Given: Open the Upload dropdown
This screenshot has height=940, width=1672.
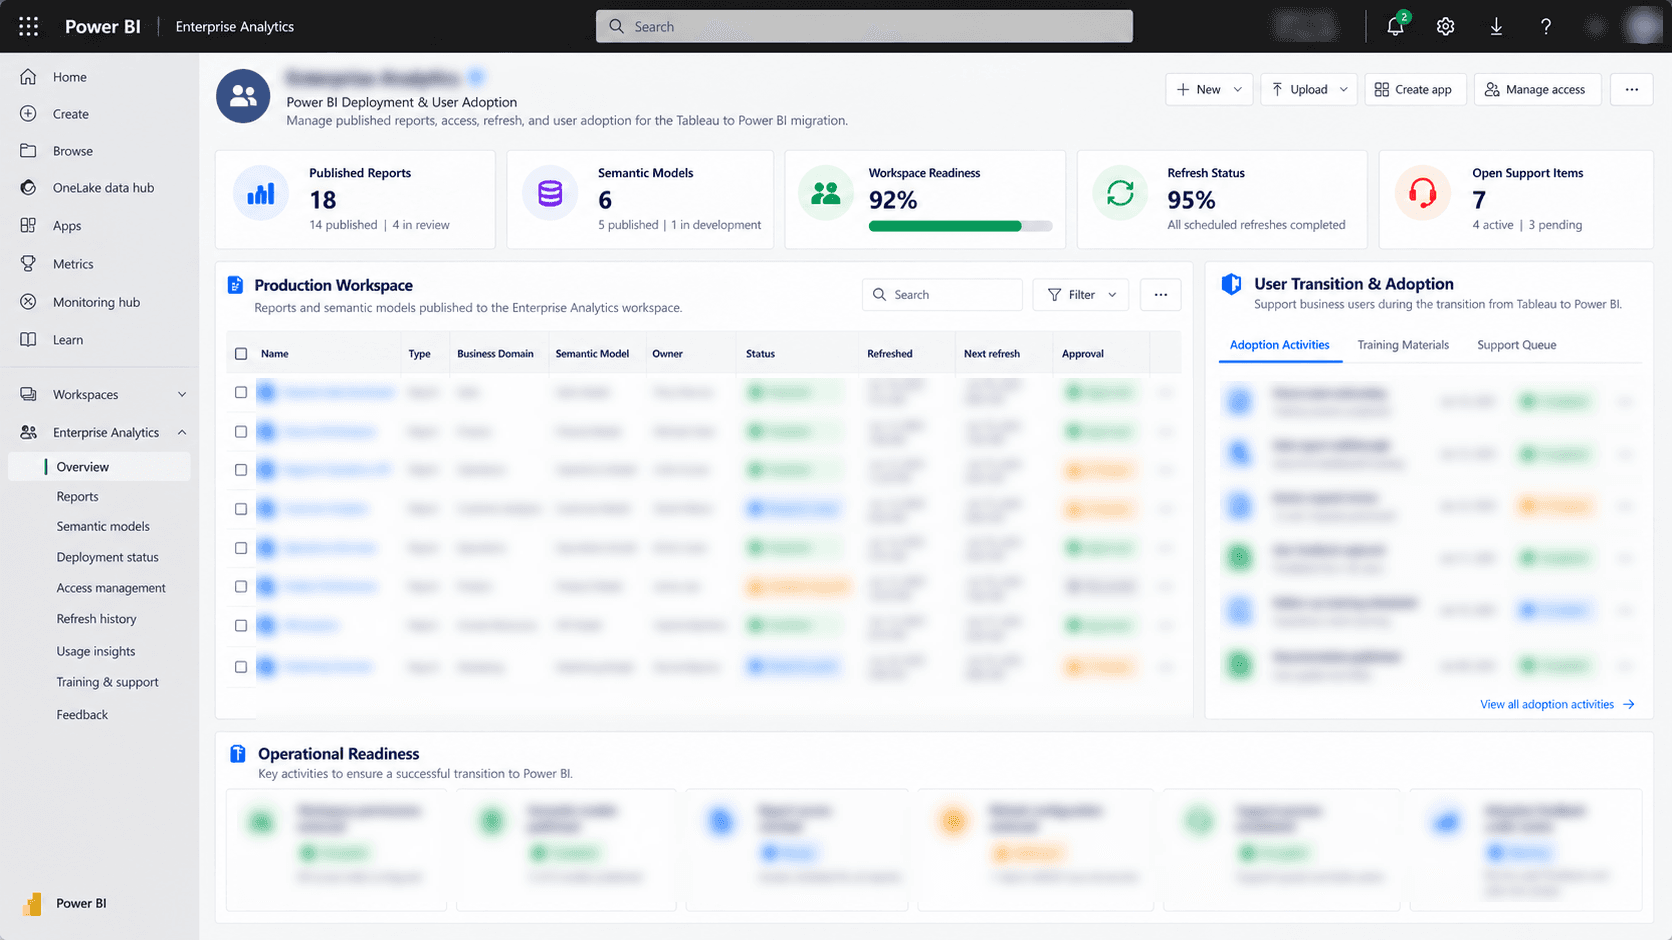Looking at the screenshot, I should pyautogui.click(x=1309, y=89).
